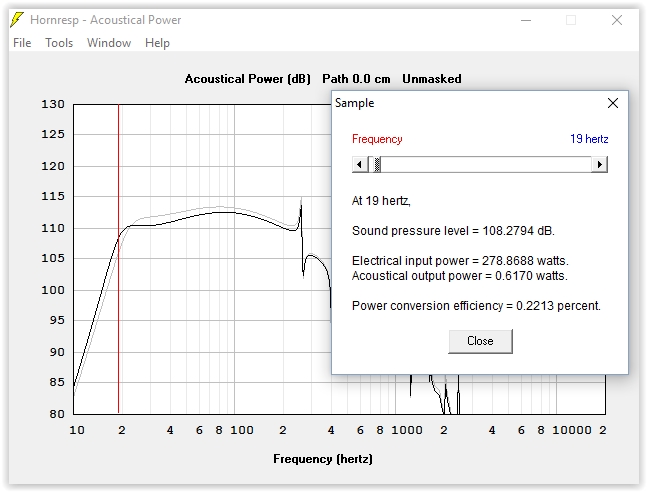647x492 pixels.
Task: Click the 1000 x-axis label
Action: [x=407, y=430]
